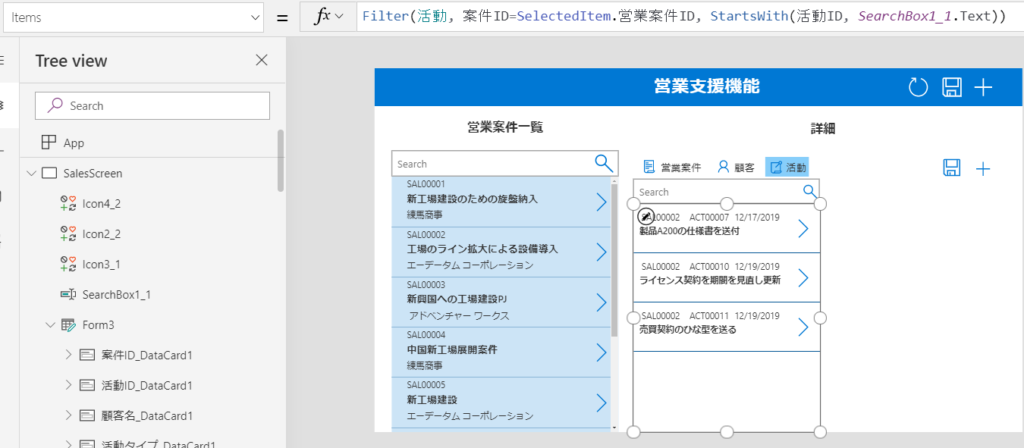The width and height of the screenshot is (1024, 448).
Task: Open arrow for SAL00004 sales item
Action: (x=601, y=353)
